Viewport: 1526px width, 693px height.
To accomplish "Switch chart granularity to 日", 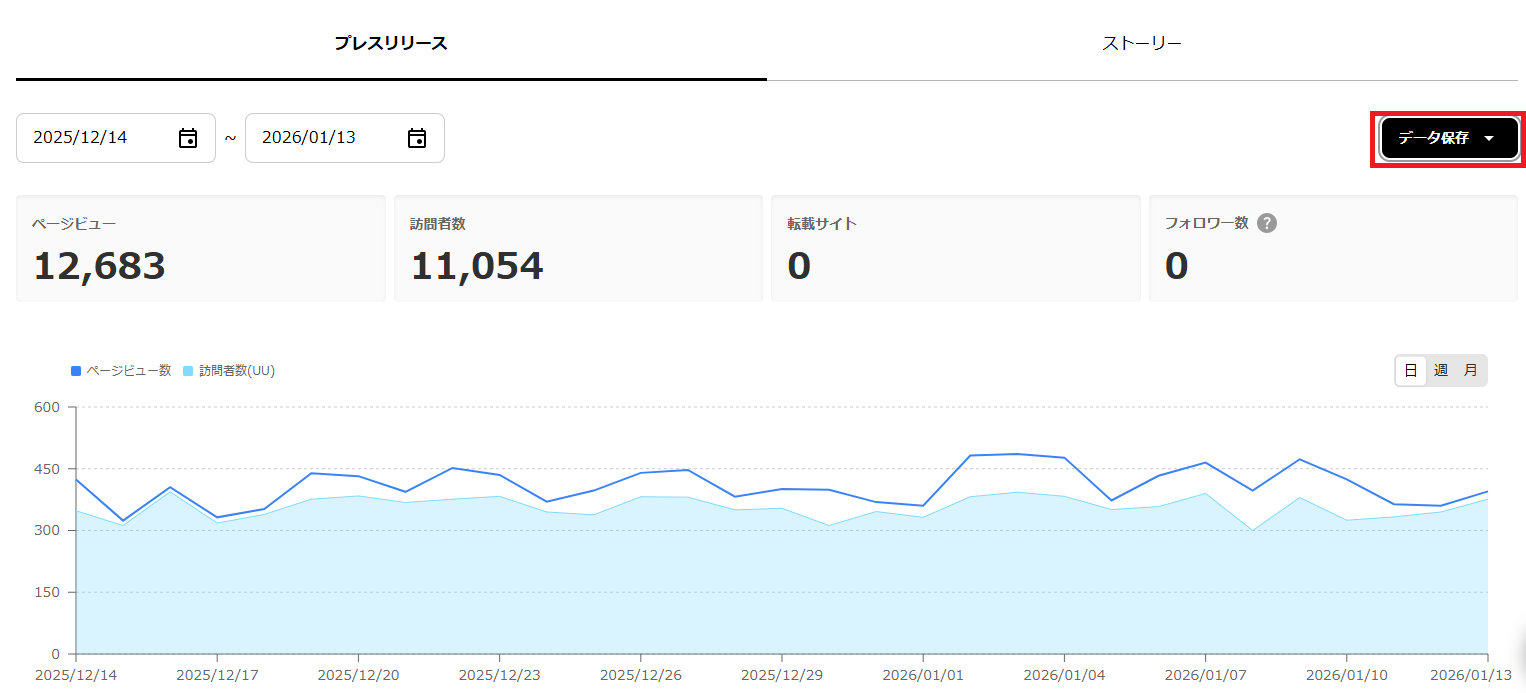I will pos(1411,370).
